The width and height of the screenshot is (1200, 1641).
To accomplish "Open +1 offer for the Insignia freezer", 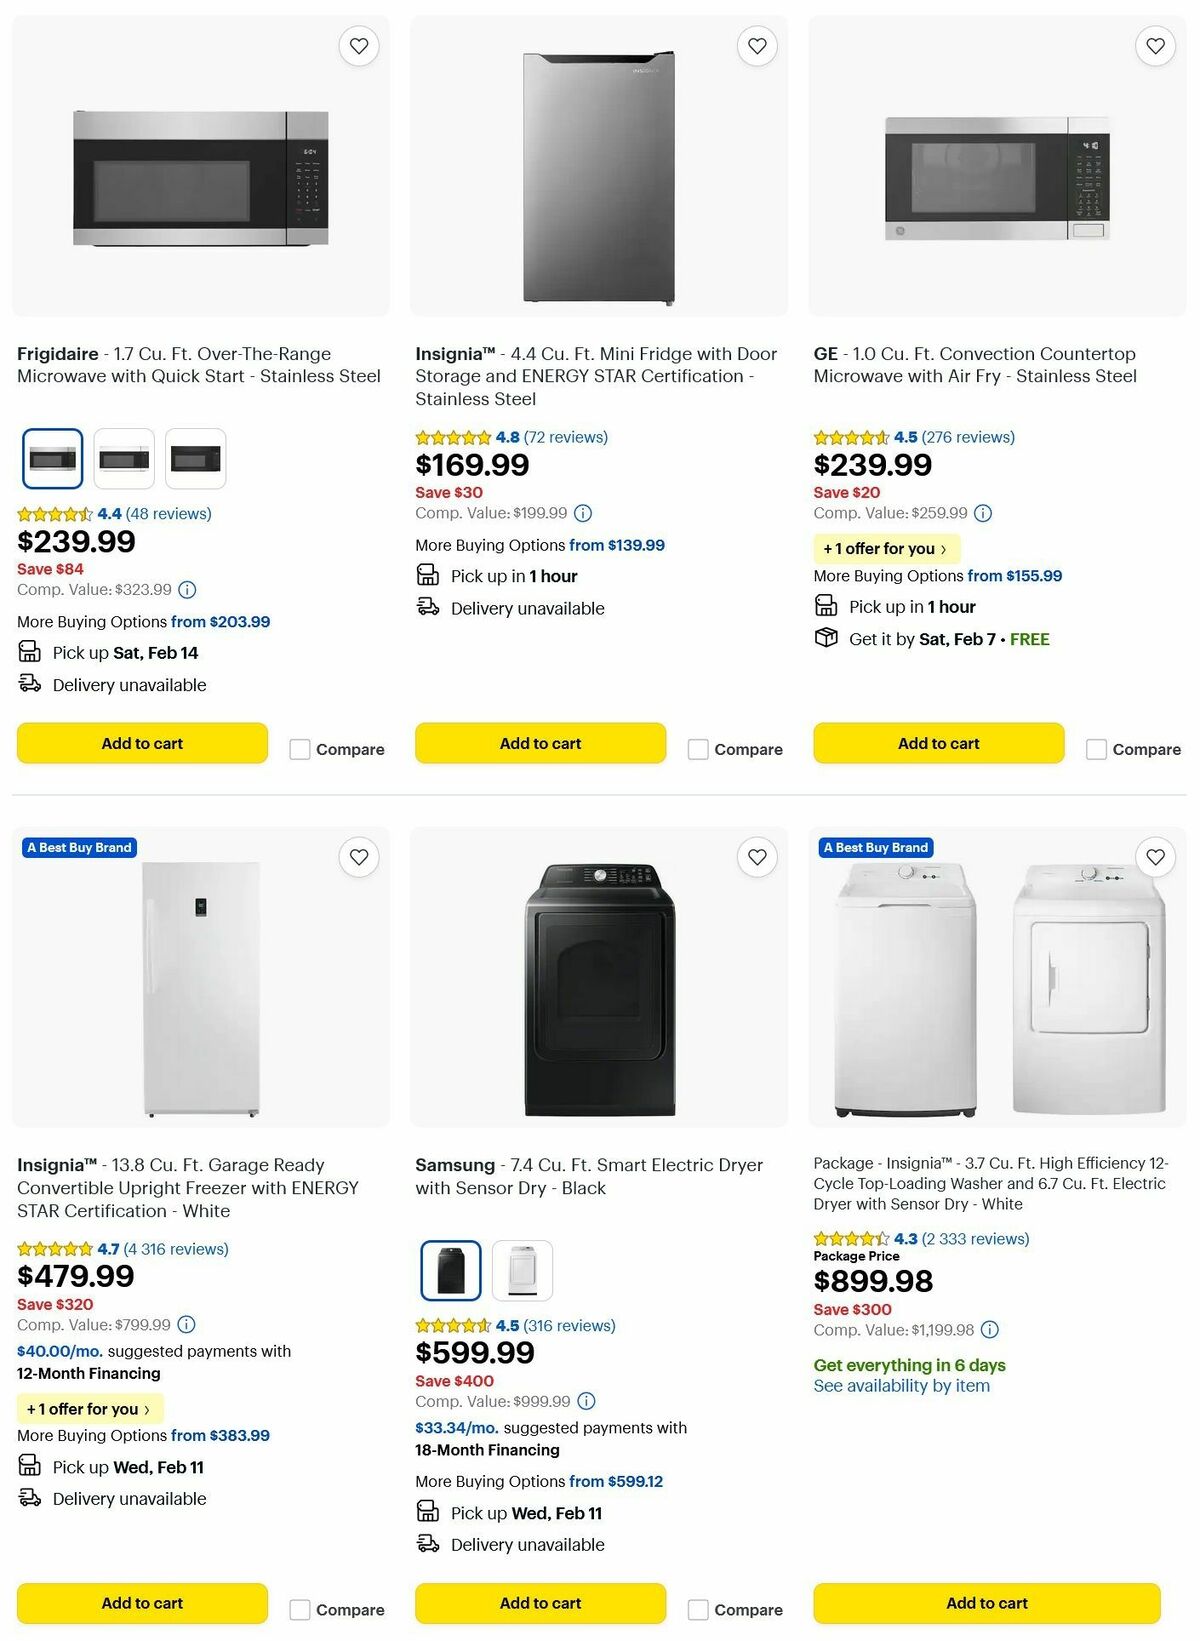I will [x=89, y=1408].
